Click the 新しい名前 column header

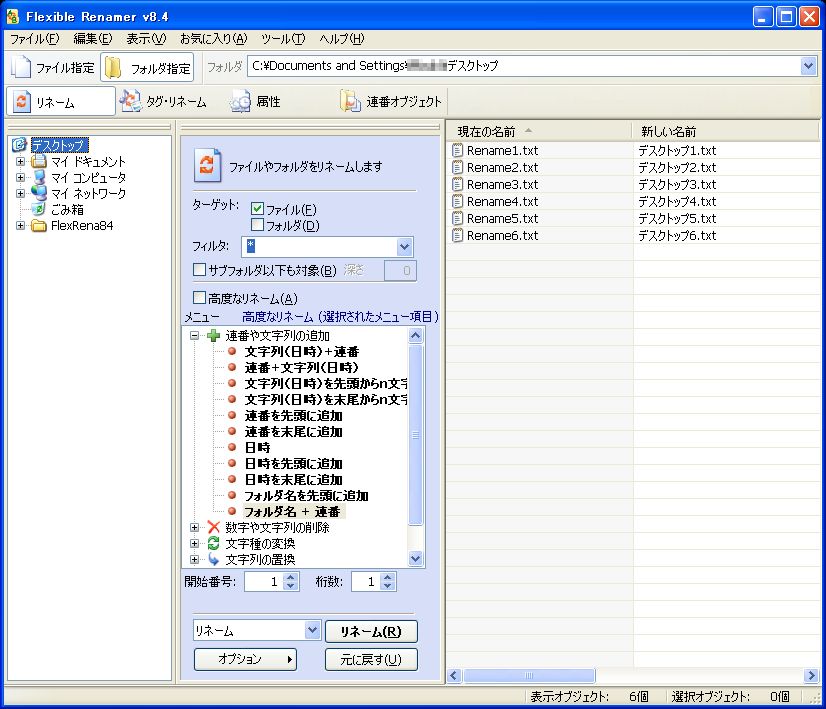pos(725,131)
